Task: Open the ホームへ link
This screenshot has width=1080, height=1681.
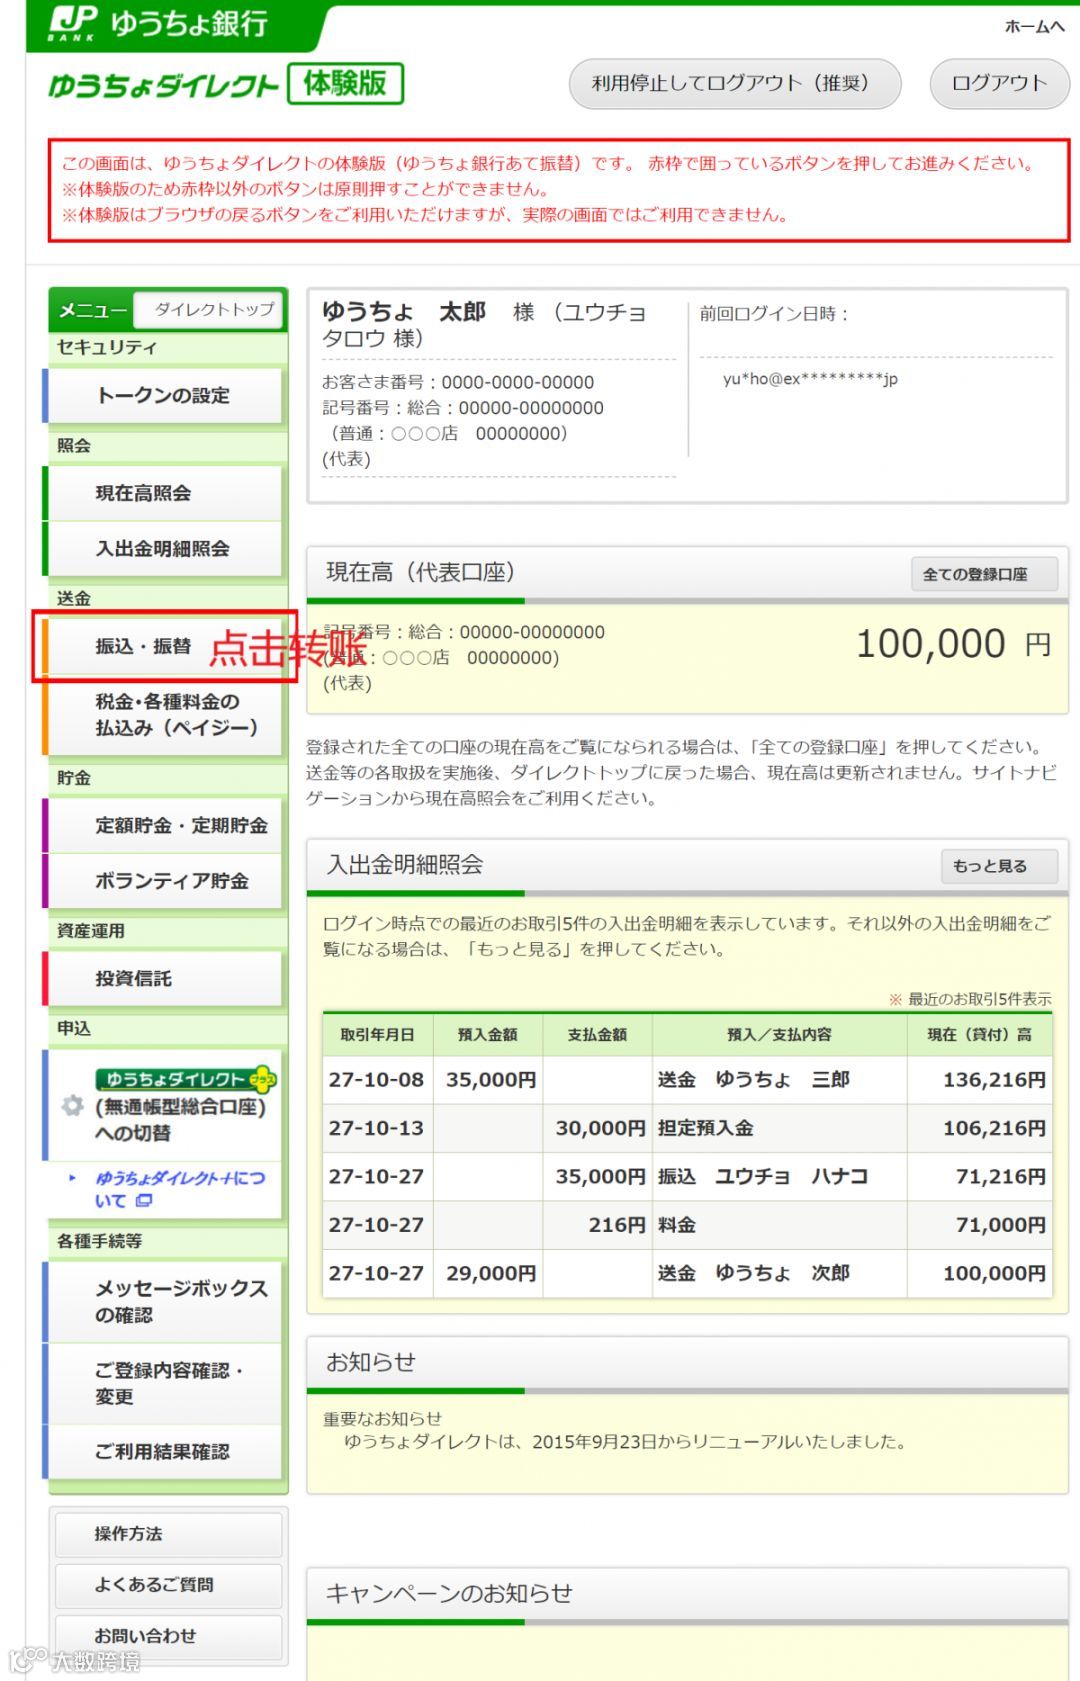Action: 1034,27
